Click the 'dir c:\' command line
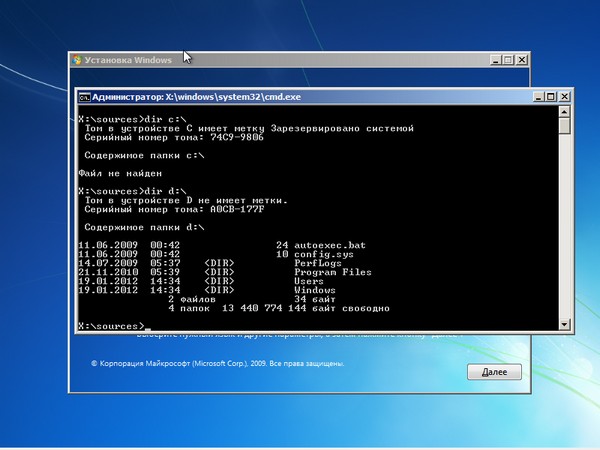The width and height of the screenshot is (600, 450). pos(132,119)
